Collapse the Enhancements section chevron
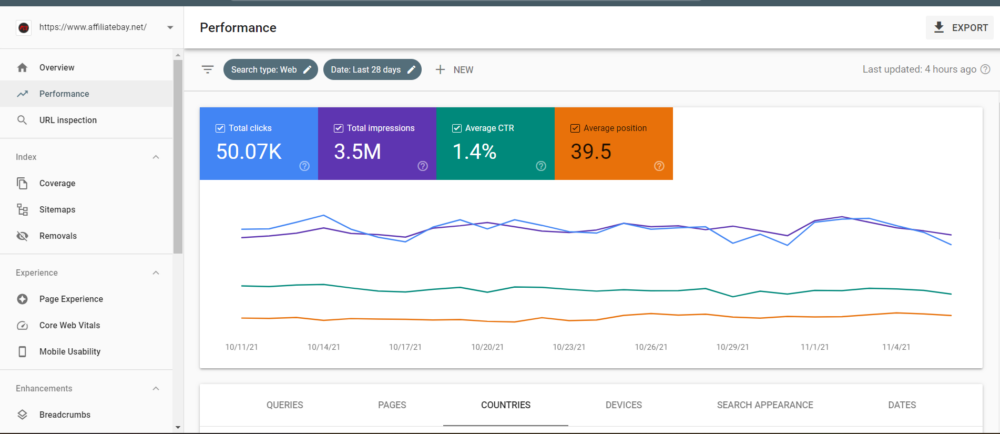This screenshot has width=1000, height=434. click(x=156, y=389)
